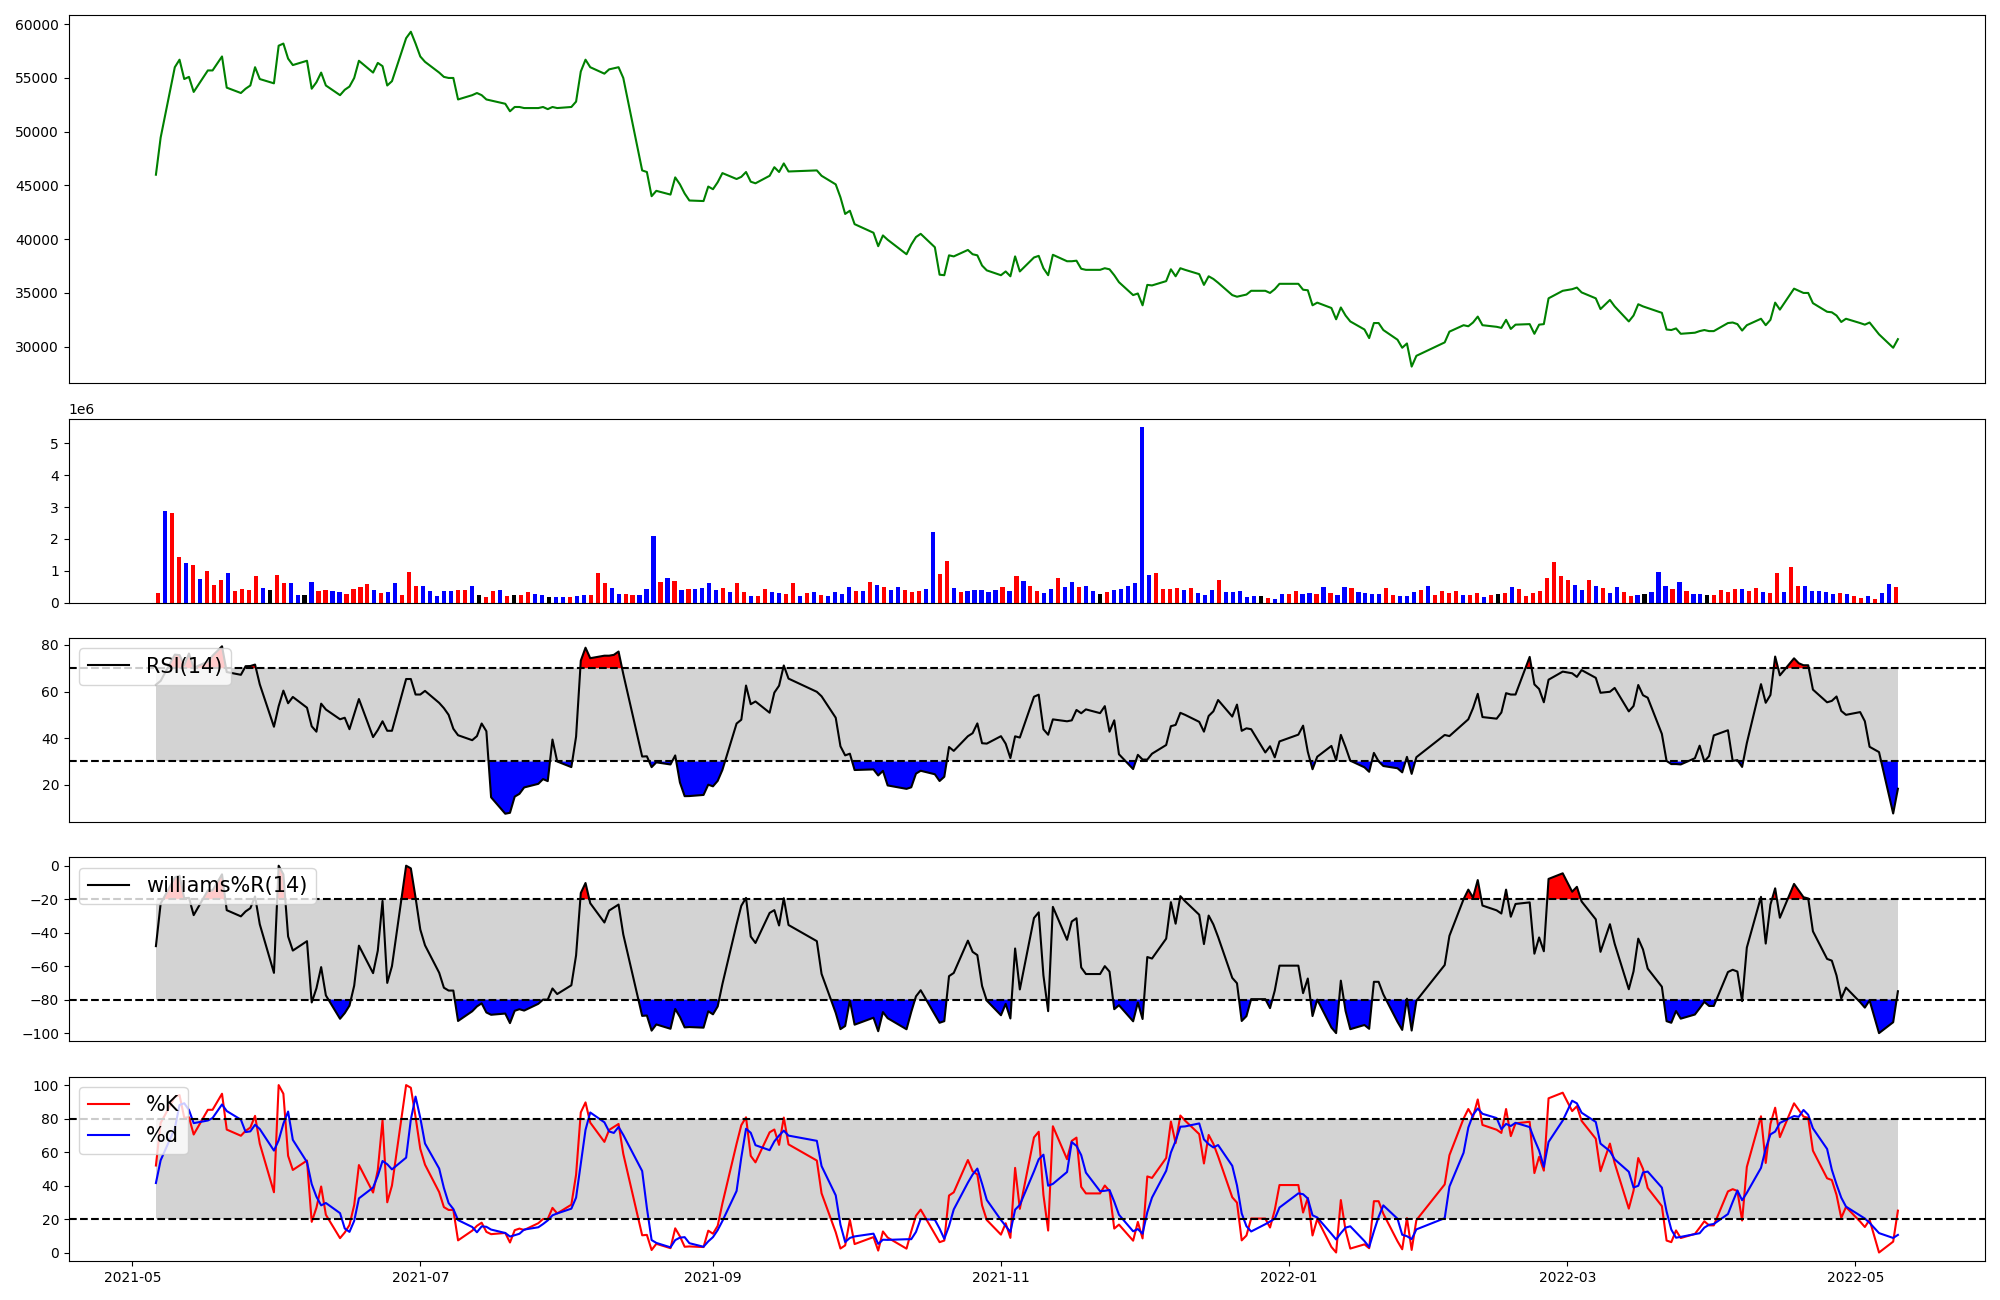Click the williams%R(14) legend label
The height and width of the screenshot is (1300, 2000).
click(x=227, y=885)
